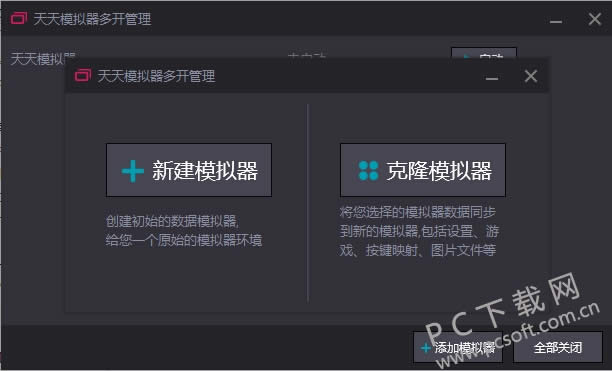Viewport: 612px width, 371px height.
Task: Click the teal plus icon beside 新建模拟器
Action: tap(132, 171)
